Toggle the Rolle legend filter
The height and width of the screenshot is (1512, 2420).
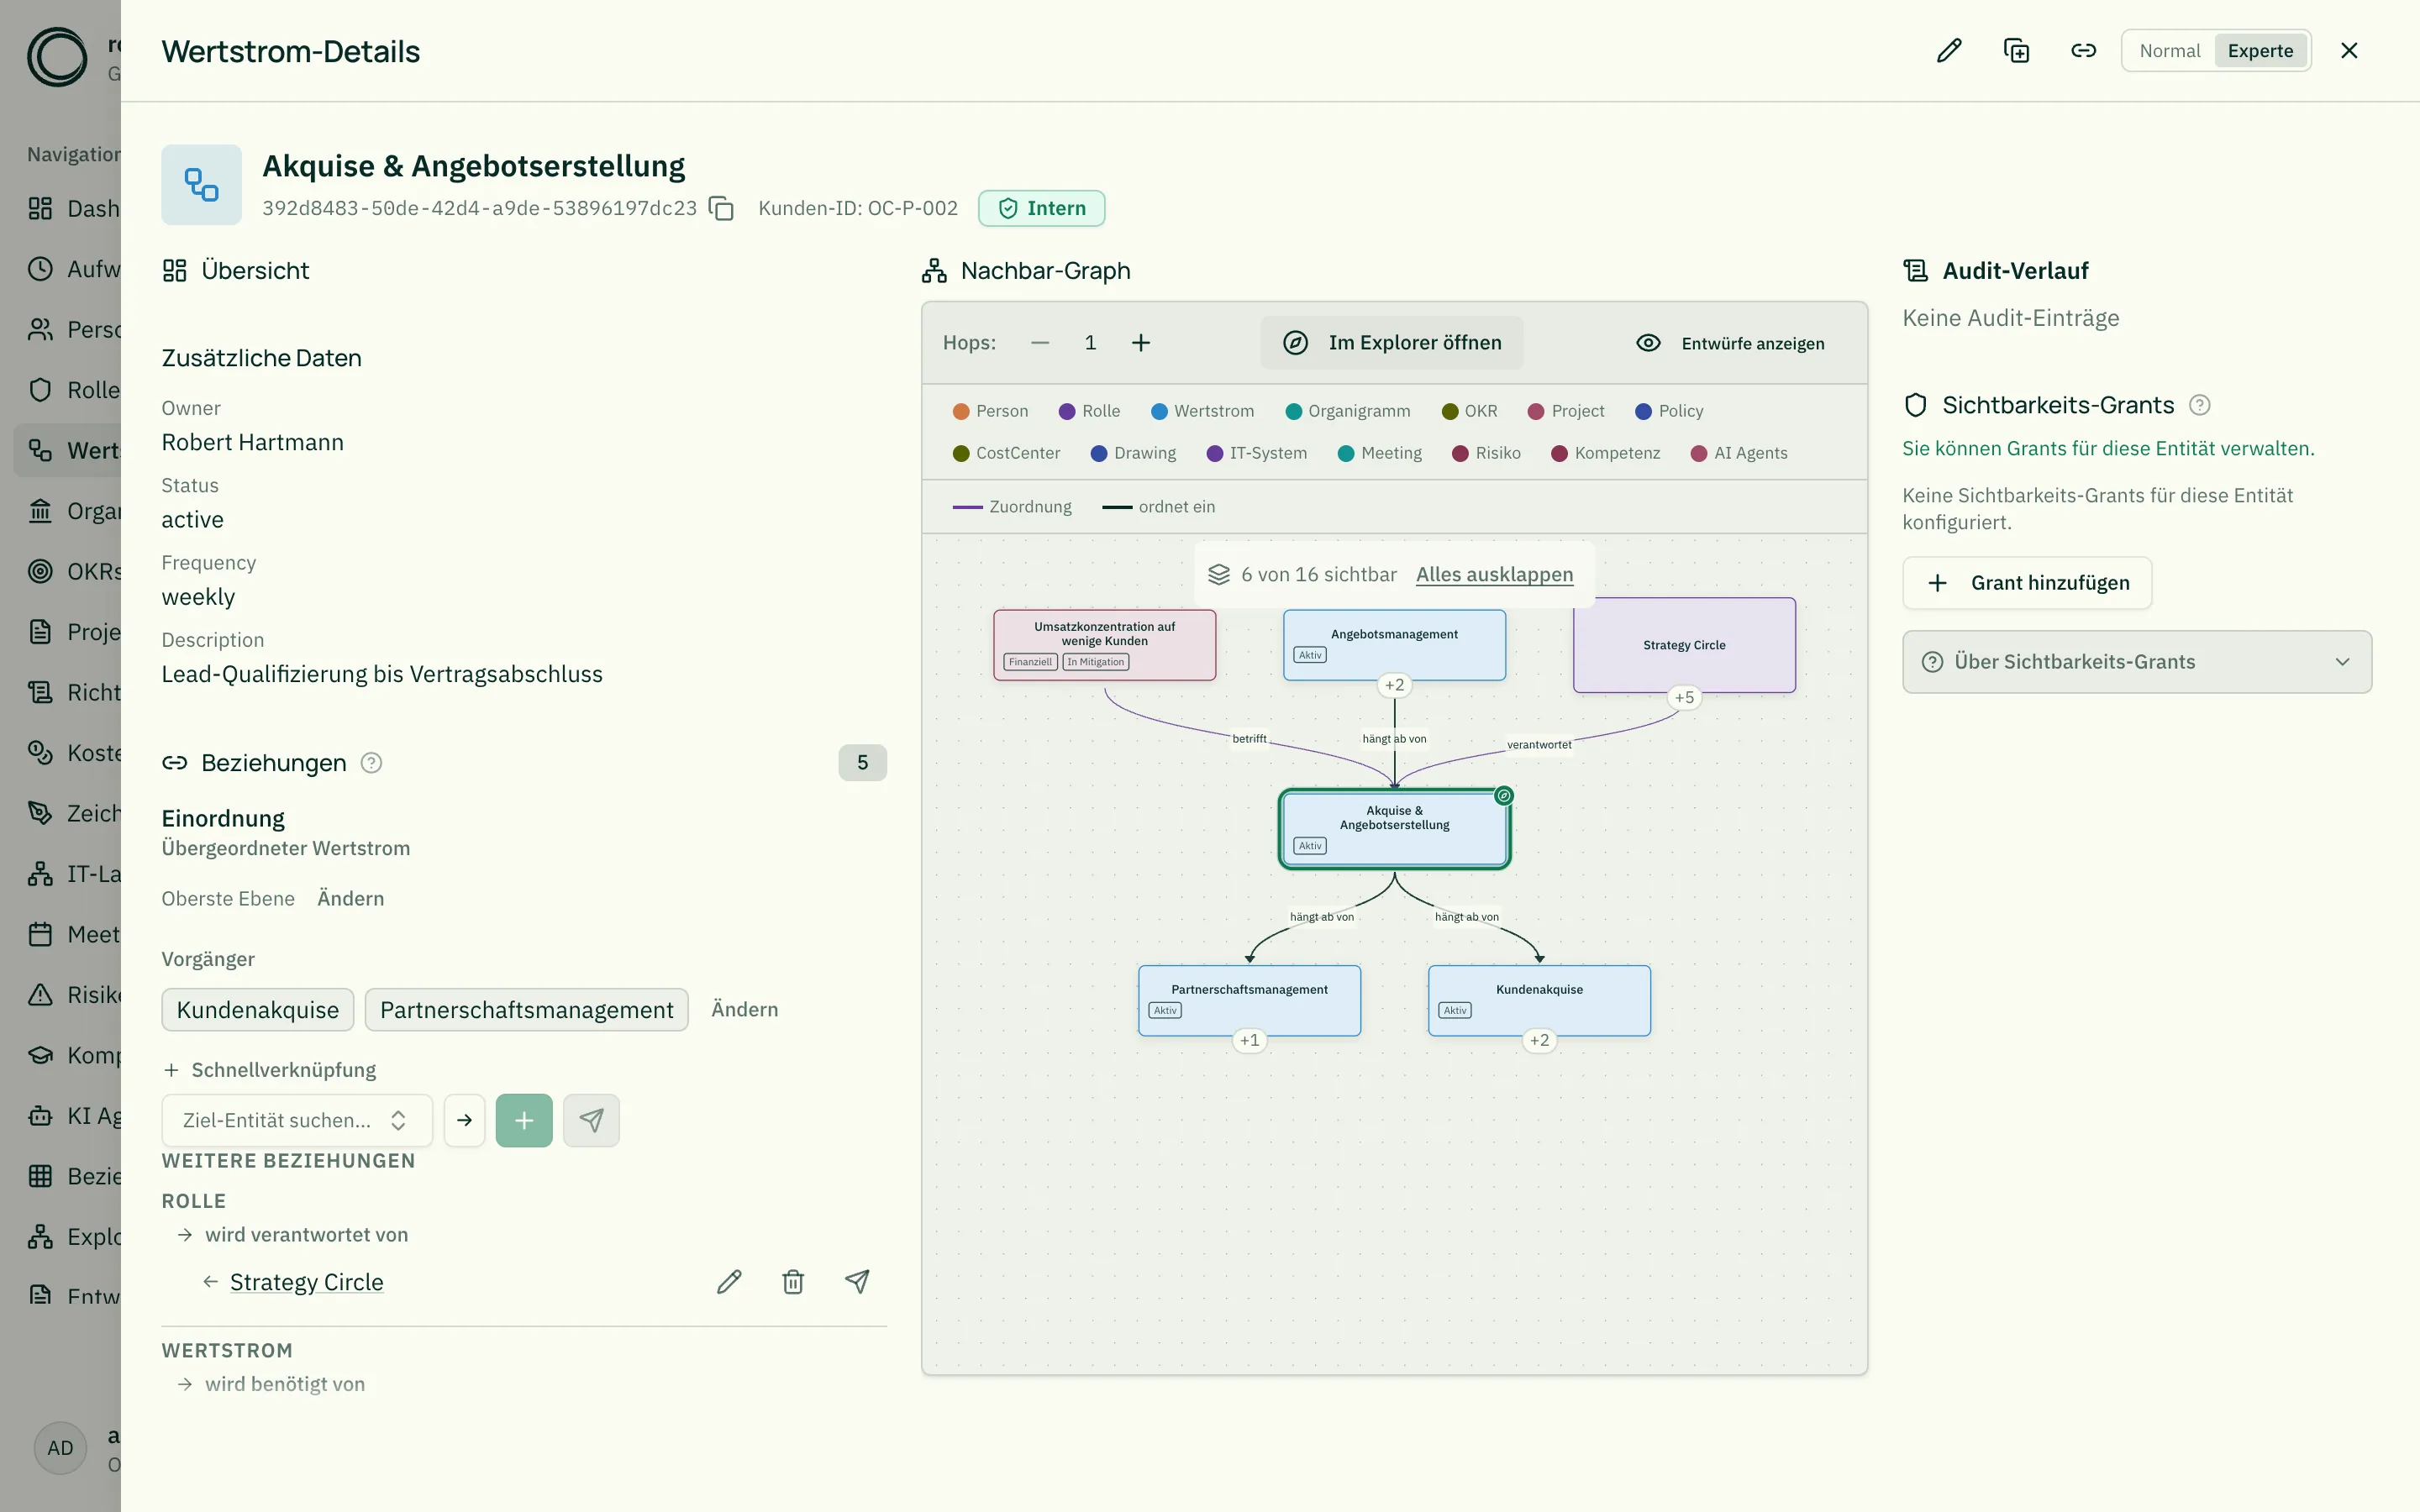(x=1089, y=411)
